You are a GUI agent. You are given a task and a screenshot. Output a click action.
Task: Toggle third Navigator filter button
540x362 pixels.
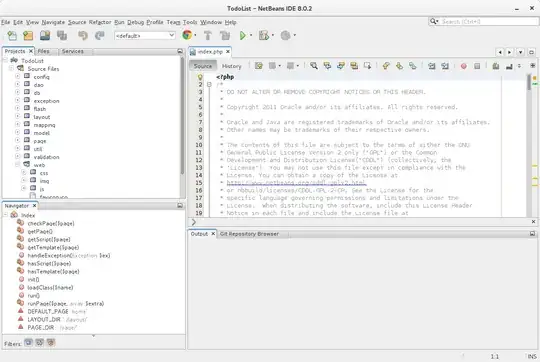coord(51,342)
